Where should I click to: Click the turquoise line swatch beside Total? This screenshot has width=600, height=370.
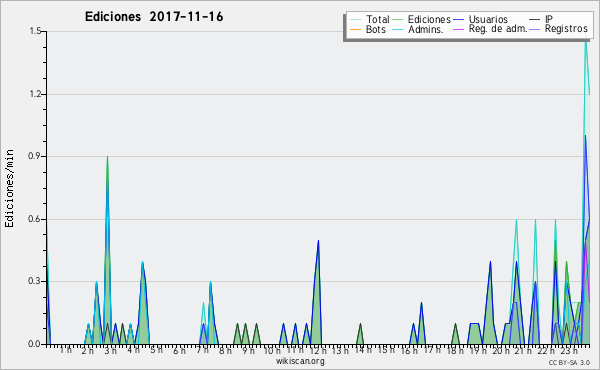355,20
